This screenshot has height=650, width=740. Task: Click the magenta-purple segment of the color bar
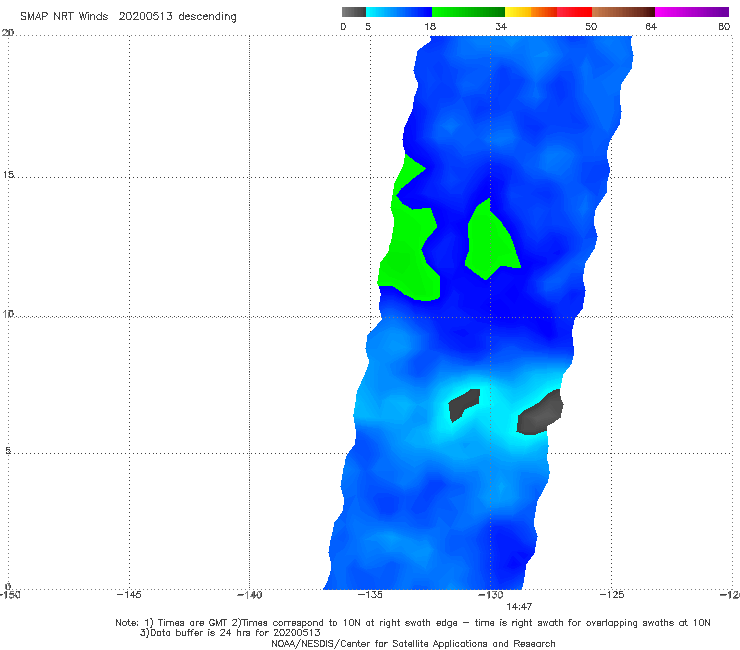pos(692,12)
